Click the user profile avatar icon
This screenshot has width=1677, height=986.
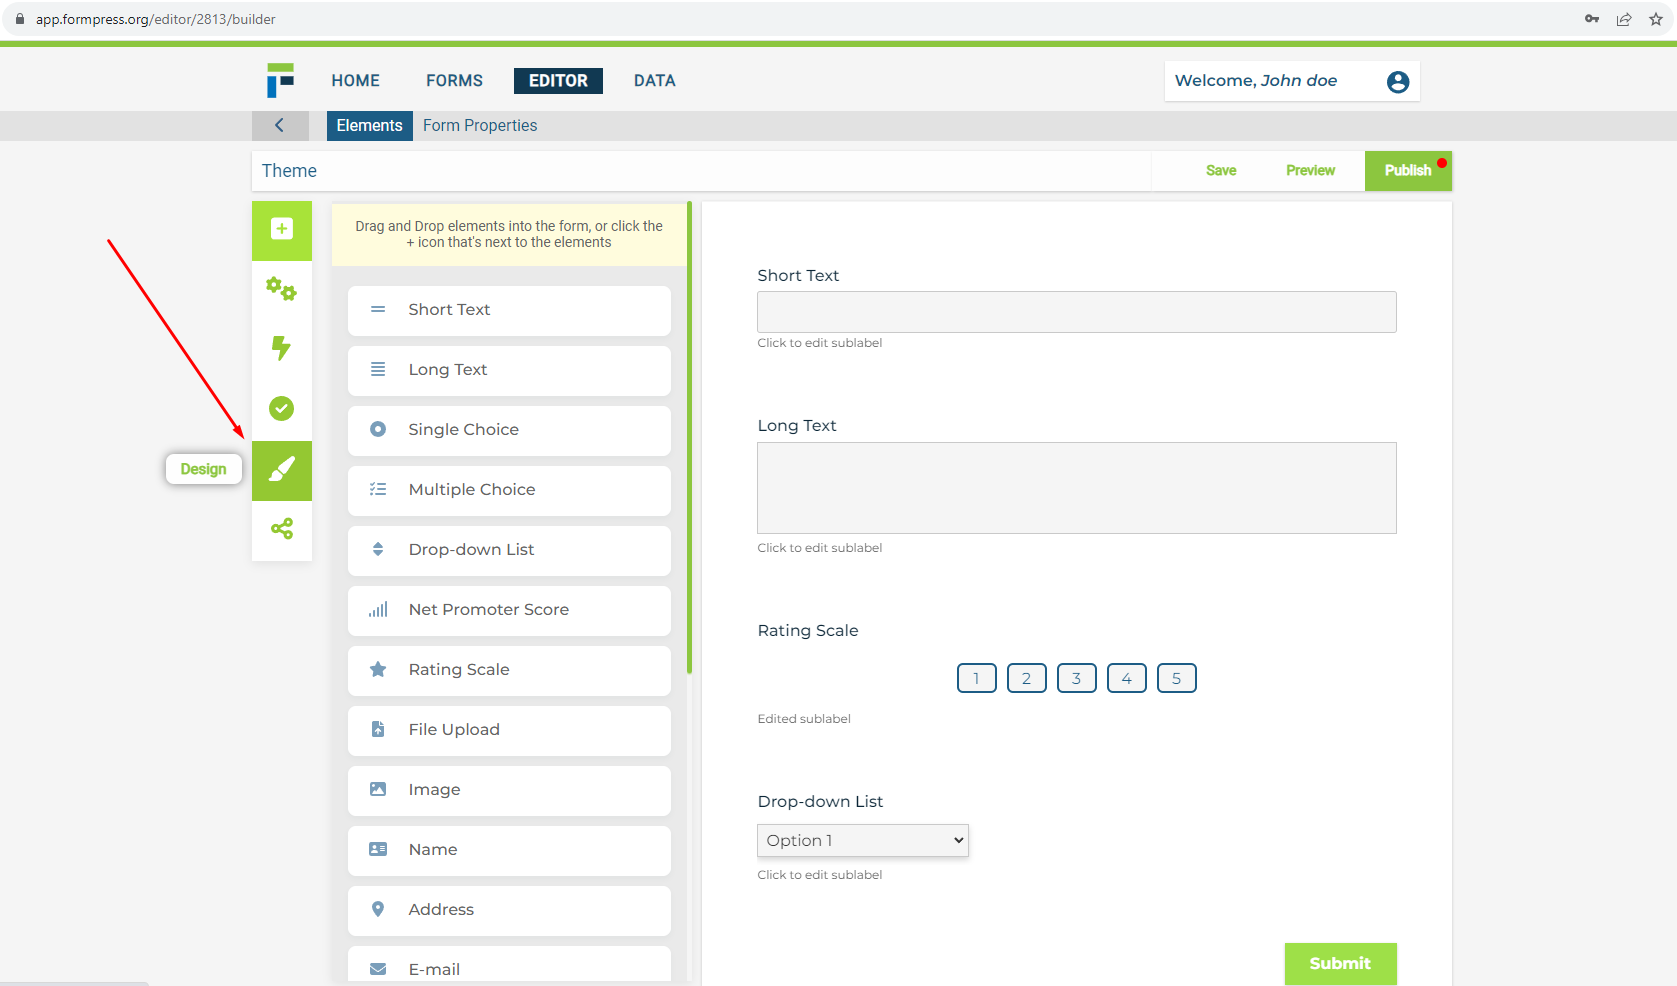pos(1398,82)
